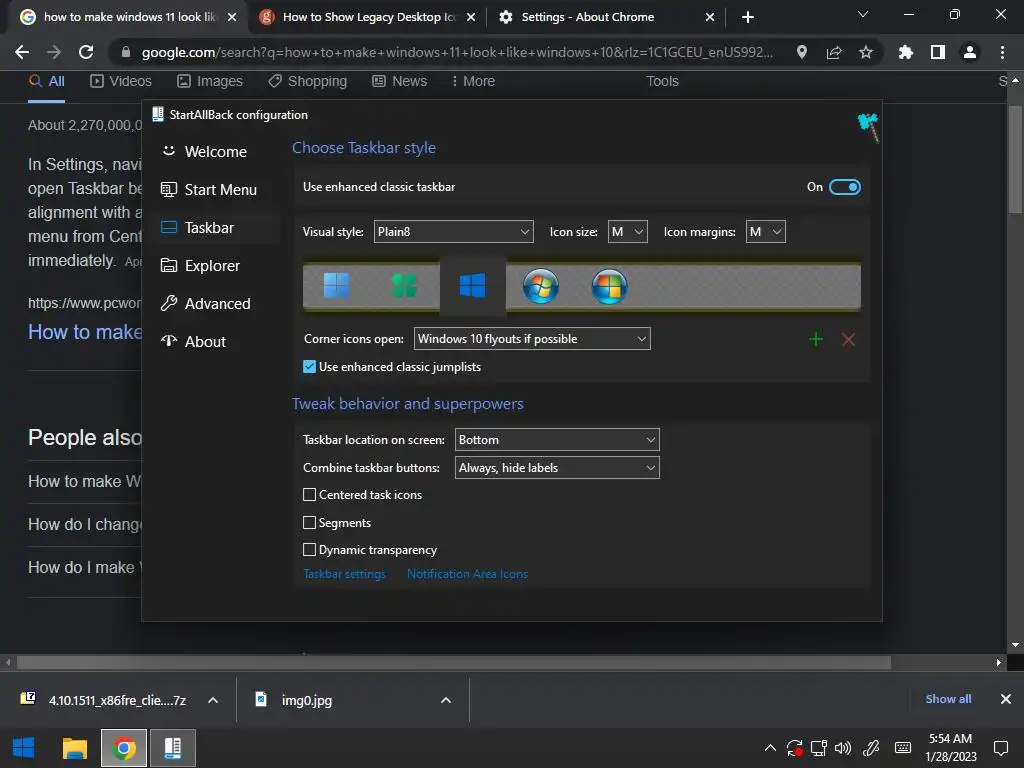Open Taskbar location on screen dropdown
The image size is (1024, 768).
click(557, 440)
